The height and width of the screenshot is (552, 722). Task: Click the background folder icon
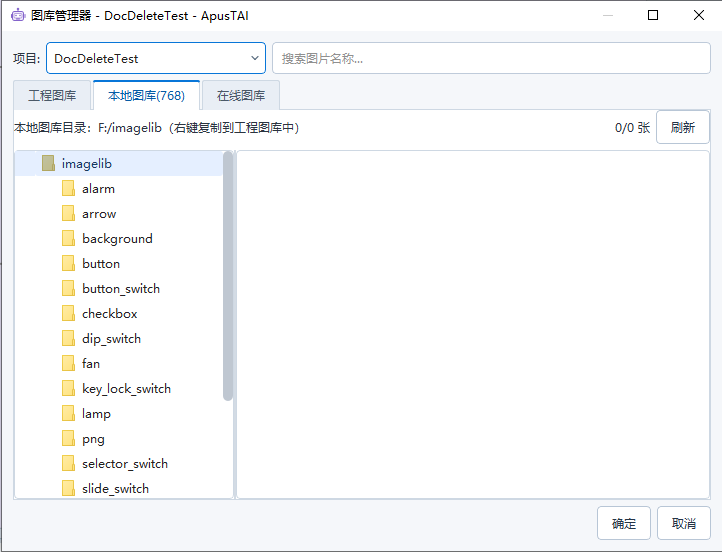69,238
